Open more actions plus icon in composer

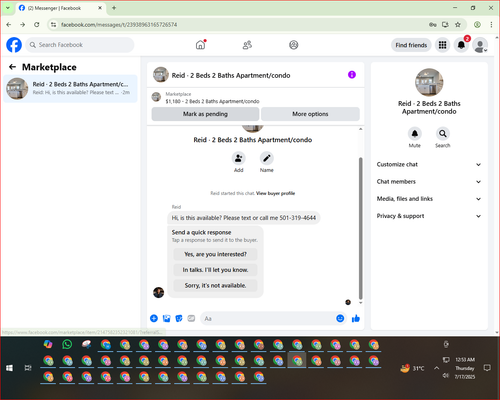(x=154, y=318)
